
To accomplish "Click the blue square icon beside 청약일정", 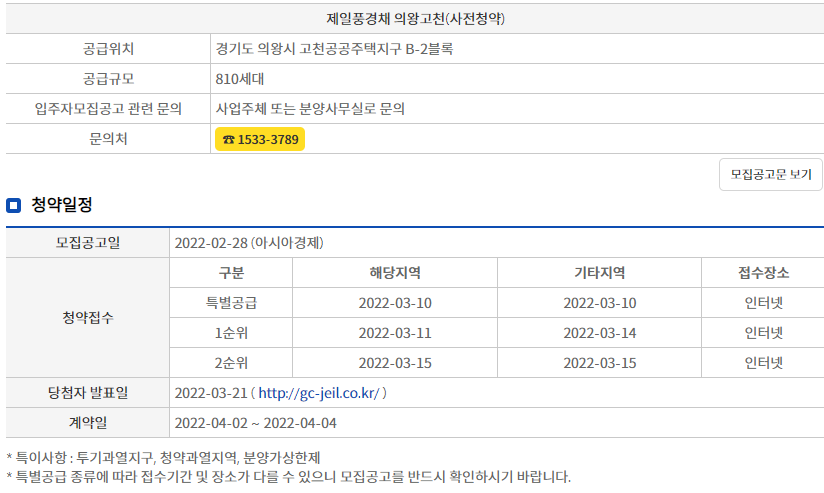I will pos(14,205).
